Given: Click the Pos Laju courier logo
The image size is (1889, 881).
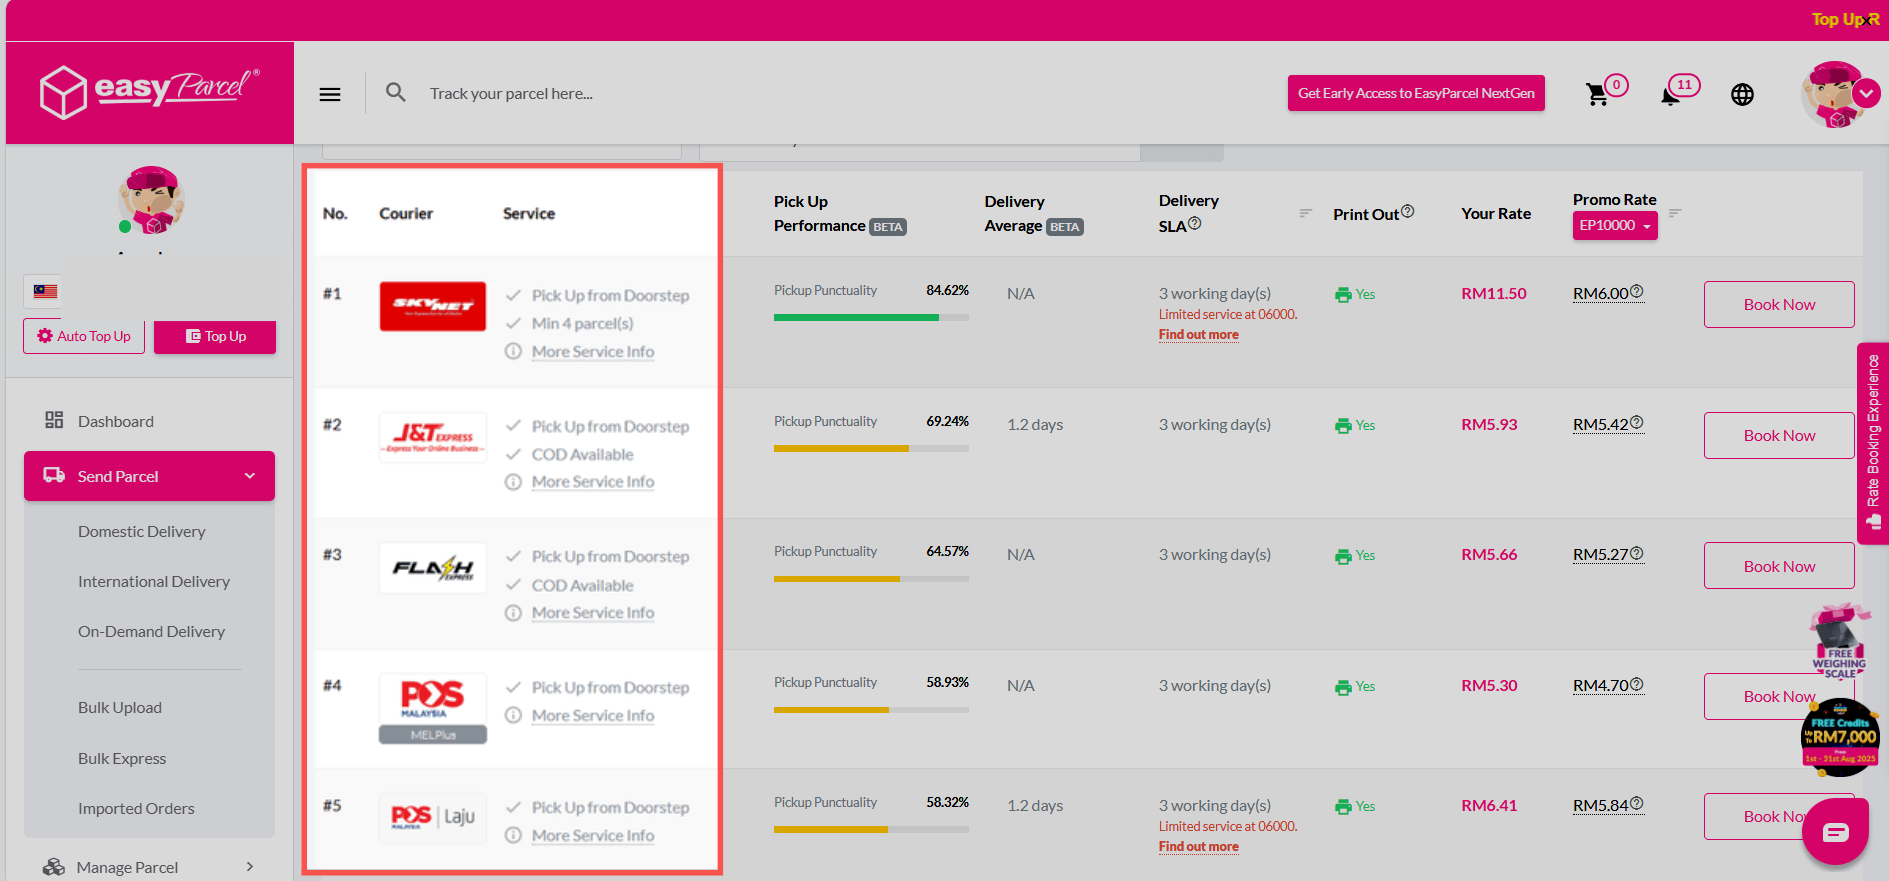Looking at the screenshot, I should (x=433, y=817).
